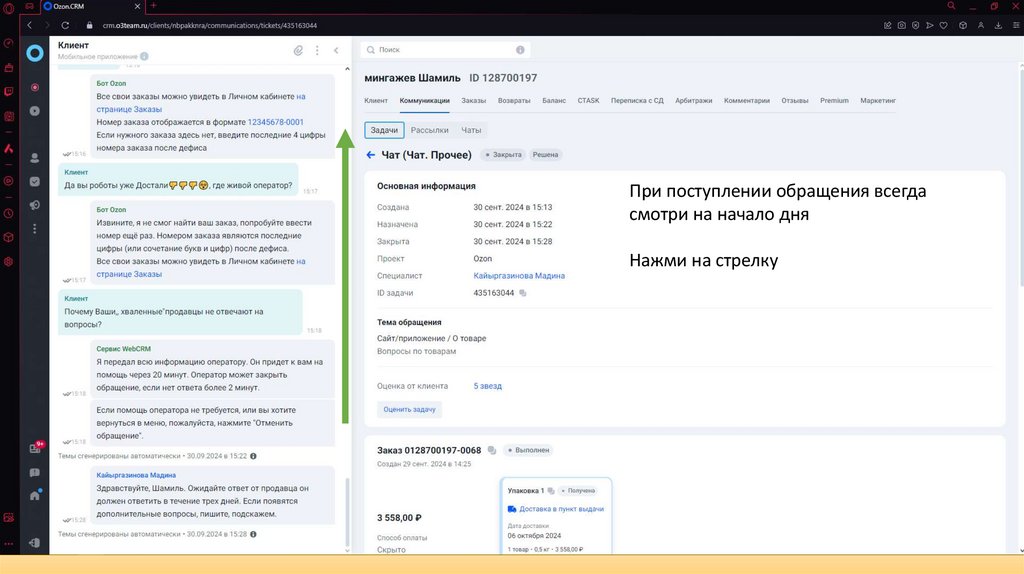The width and height of the screenshot is (1024, 574).
Task: Click the sender name Кайыргазинова Мадина in chat
Action: [x=136, y=475]
